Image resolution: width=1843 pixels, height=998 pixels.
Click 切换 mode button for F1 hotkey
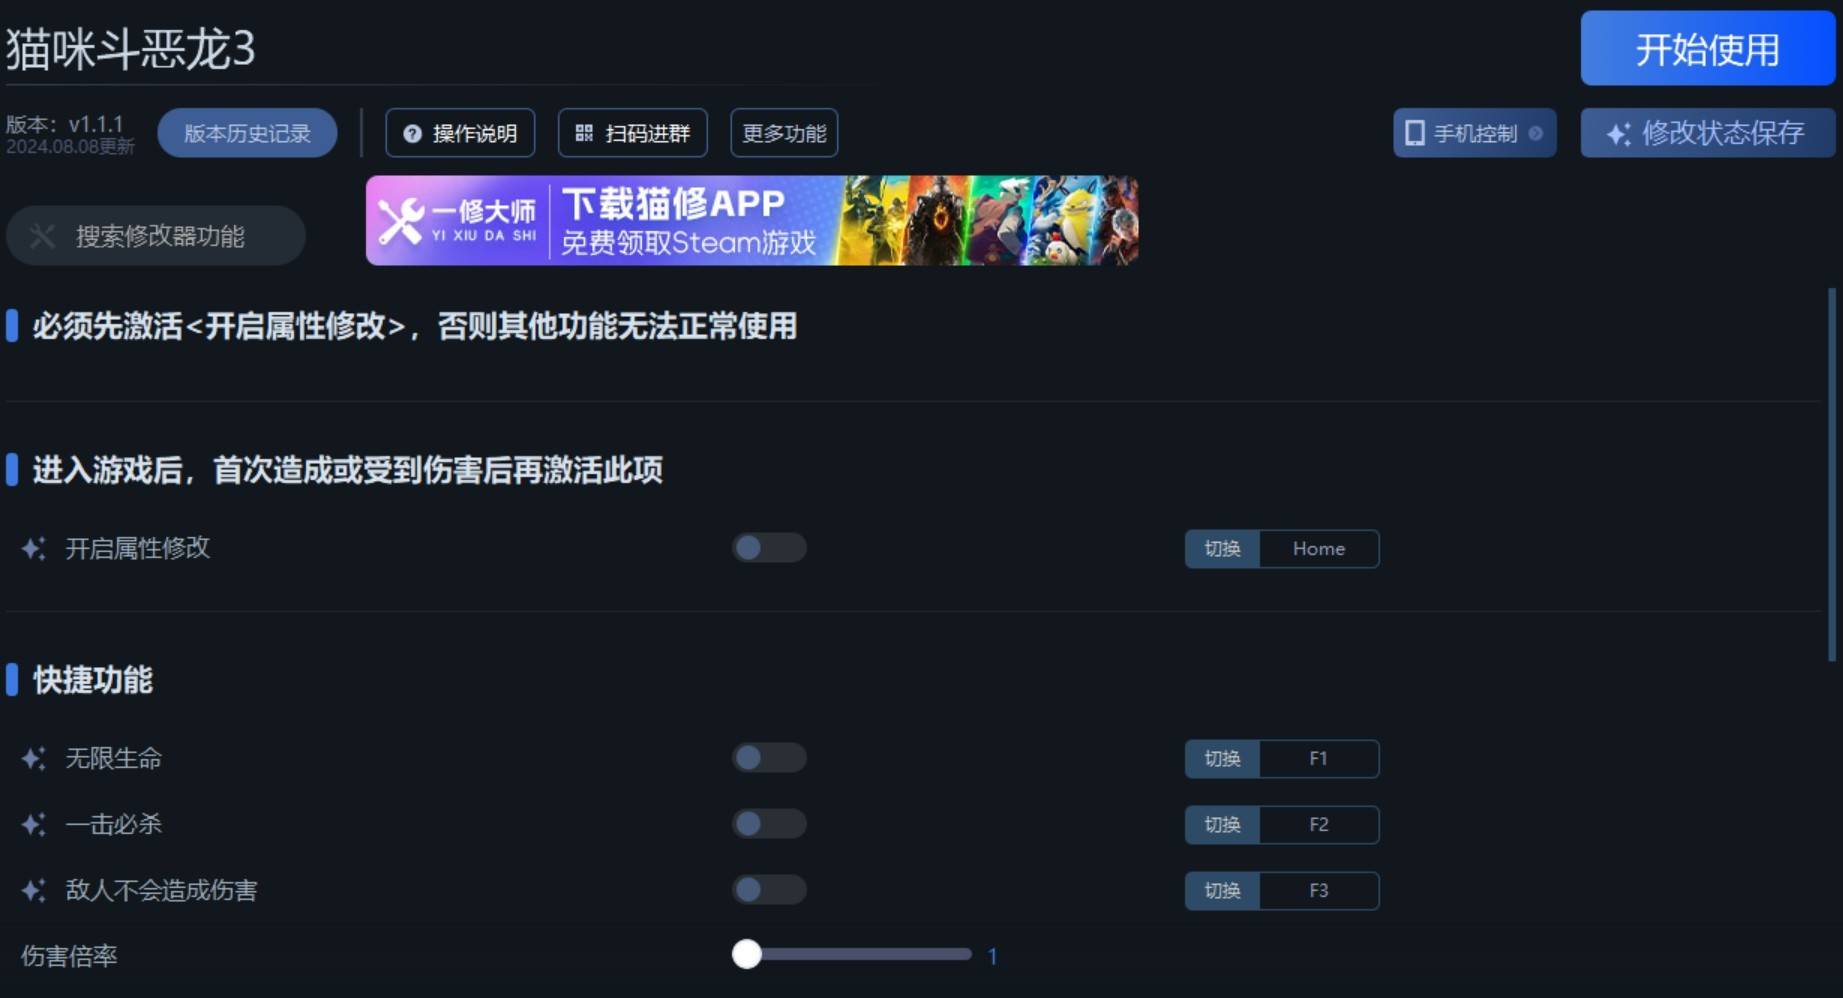1222,759
